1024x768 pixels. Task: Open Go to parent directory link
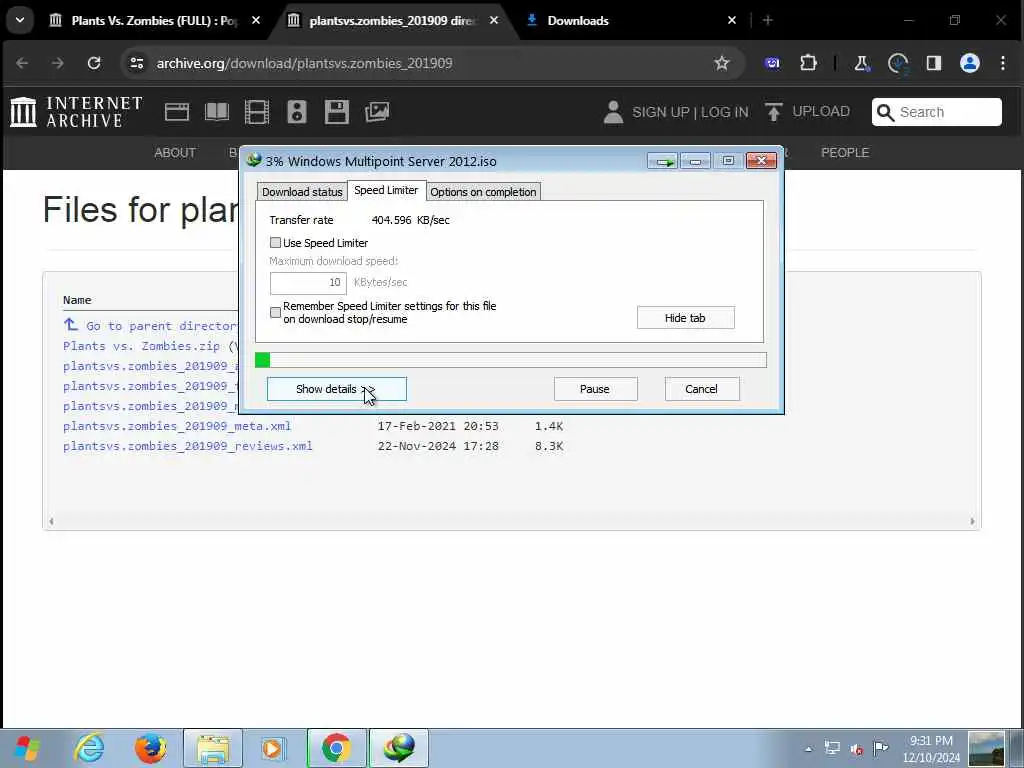coord(162,326)
